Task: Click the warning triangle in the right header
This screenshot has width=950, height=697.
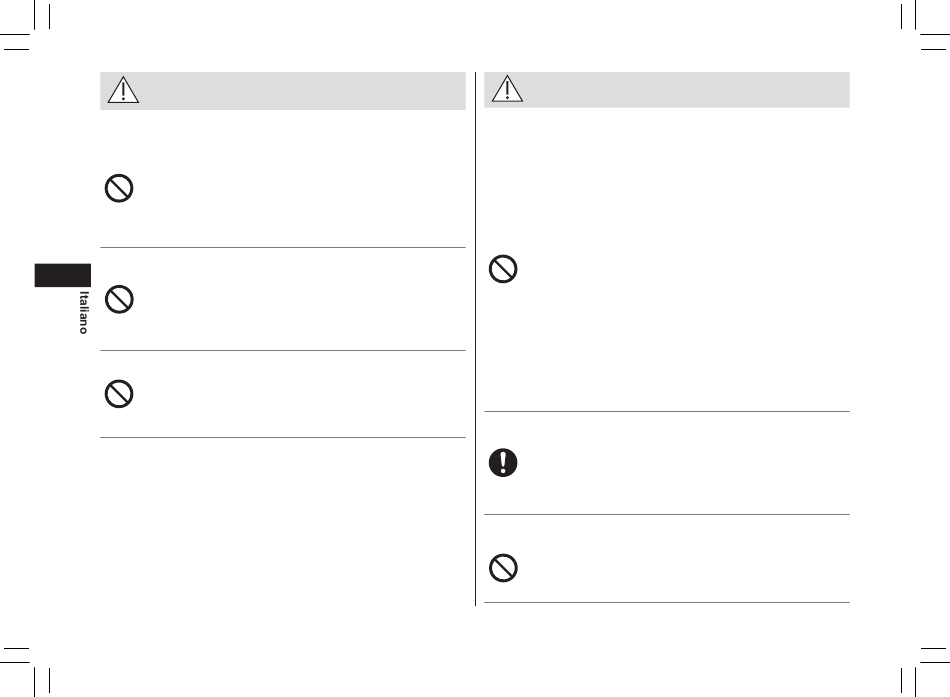Action: [x=508, y=90]
